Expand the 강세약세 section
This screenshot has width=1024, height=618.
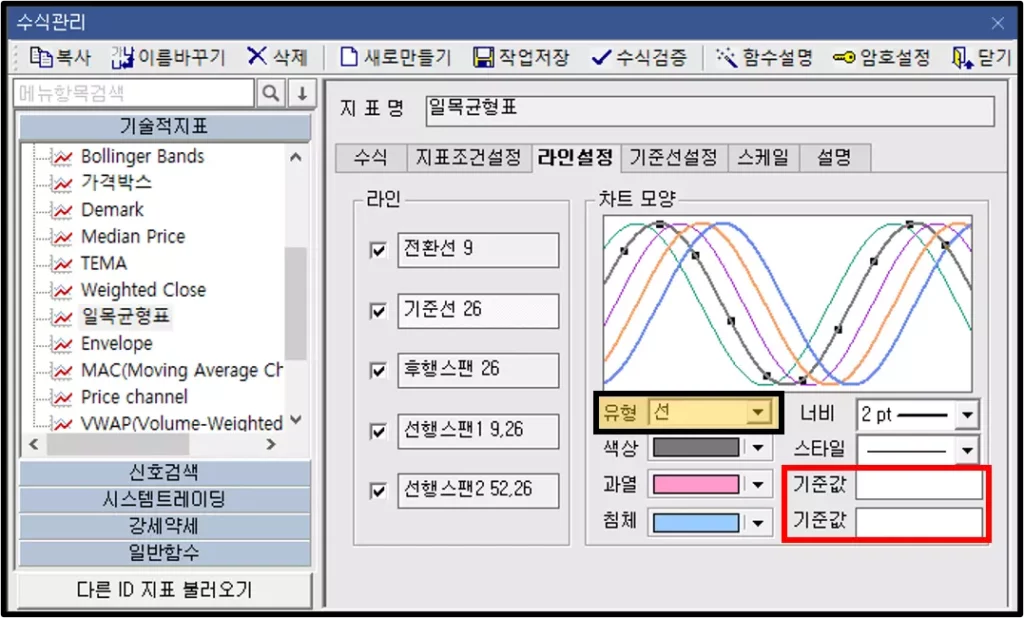click(165, 527)
